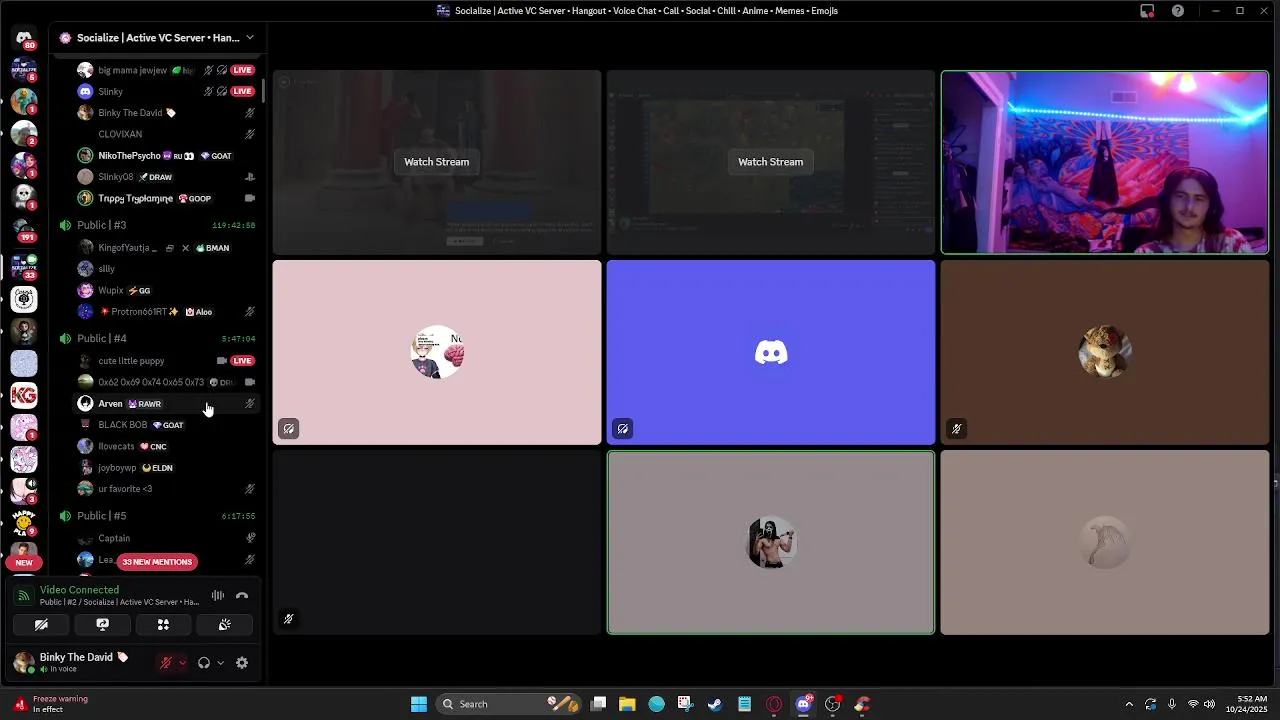Click the Discord taskbar icon

(x=803, y=704)
